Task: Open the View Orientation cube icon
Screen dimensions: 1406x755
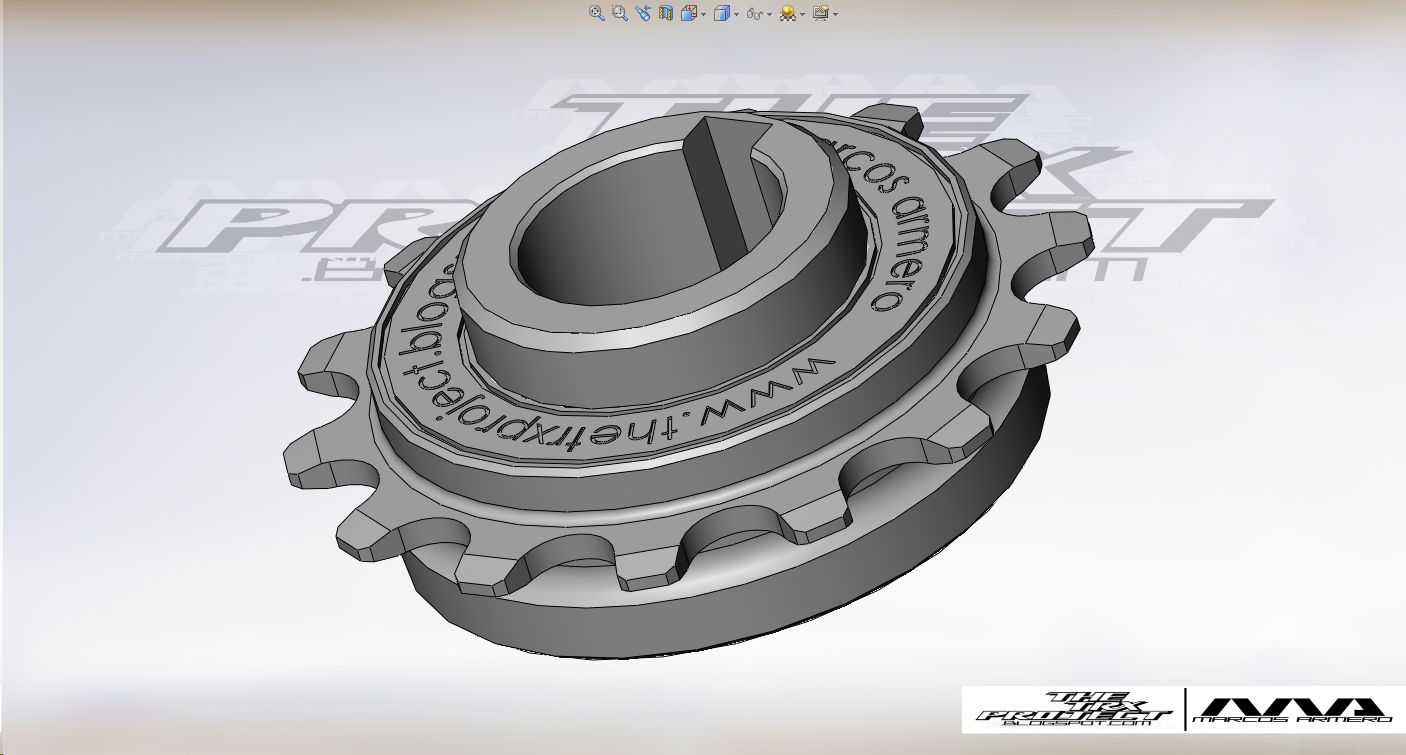Action: pyautogui.click(x=689, y=13)
